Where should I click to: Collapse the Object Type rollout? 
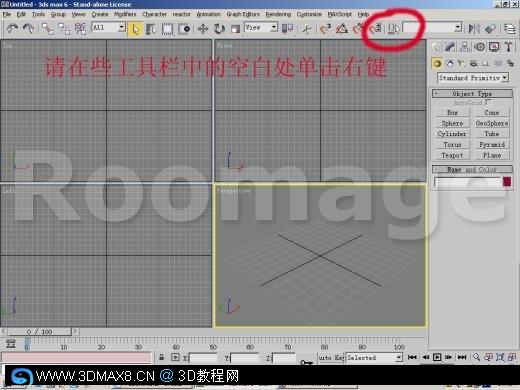click(x=472, y=94)
